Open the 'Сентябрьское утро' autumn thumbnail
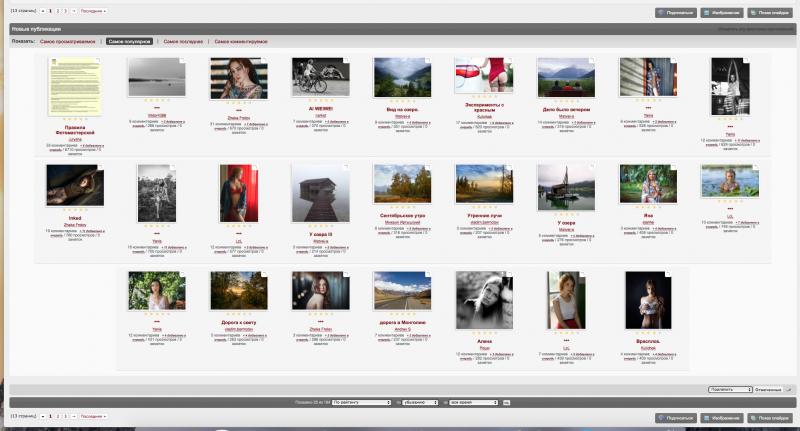 point(403,184)
